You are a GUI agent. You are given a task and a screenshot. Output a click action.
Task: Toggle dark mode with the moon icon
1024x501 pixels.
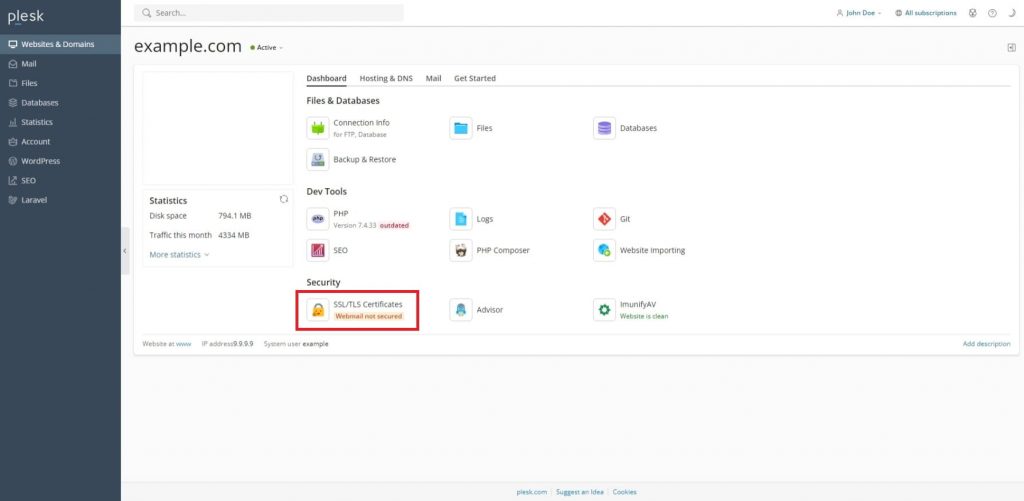1012,13
